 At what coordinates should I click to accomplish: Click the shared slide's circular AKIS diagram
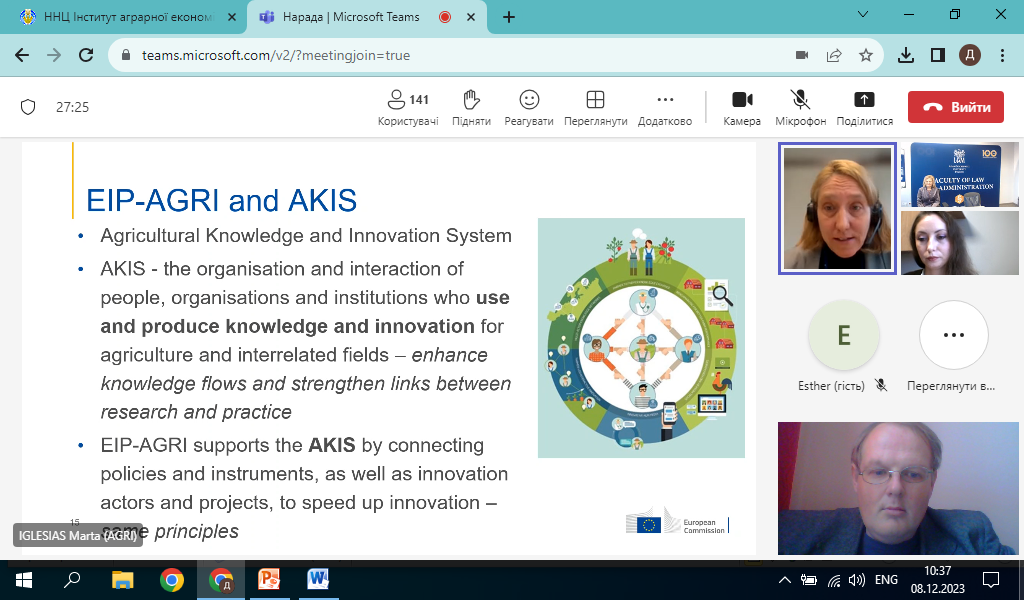click(641, 338)
